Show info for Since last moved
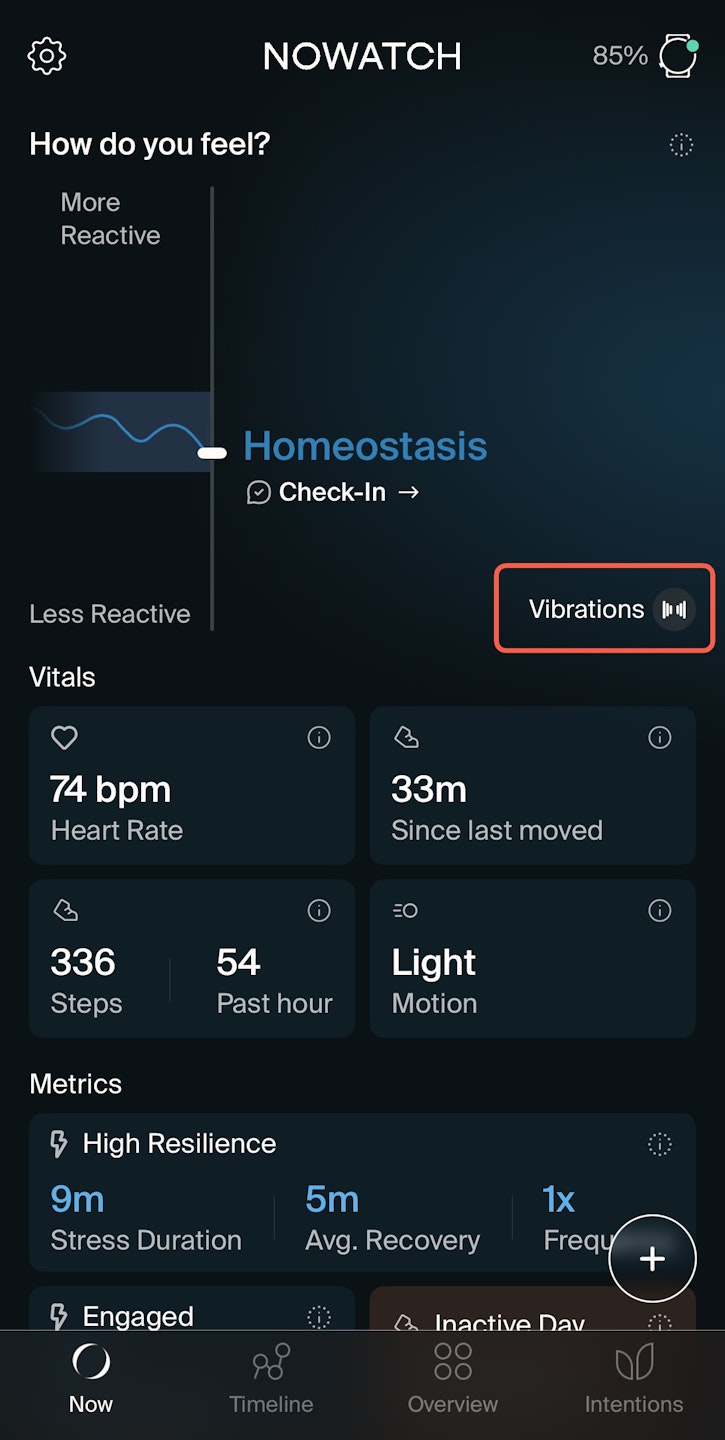The height and width of the screenshot is (1440, 725). (x=660, y=738)
